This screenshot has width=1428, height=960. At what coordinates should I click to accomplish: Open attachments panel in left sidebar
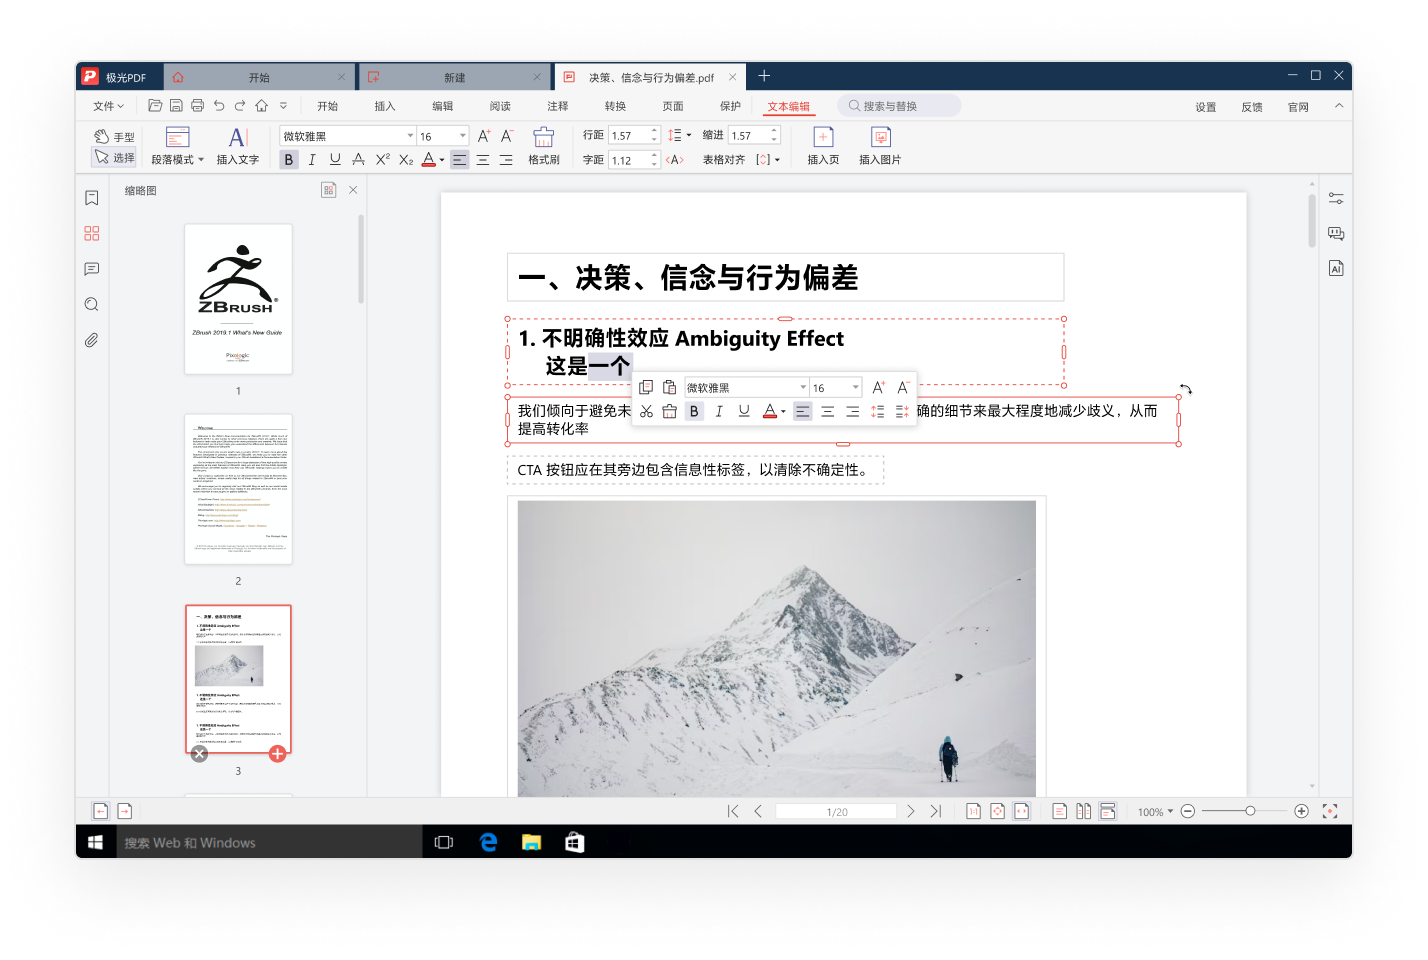pyautogui.click(x=91, y=340)
